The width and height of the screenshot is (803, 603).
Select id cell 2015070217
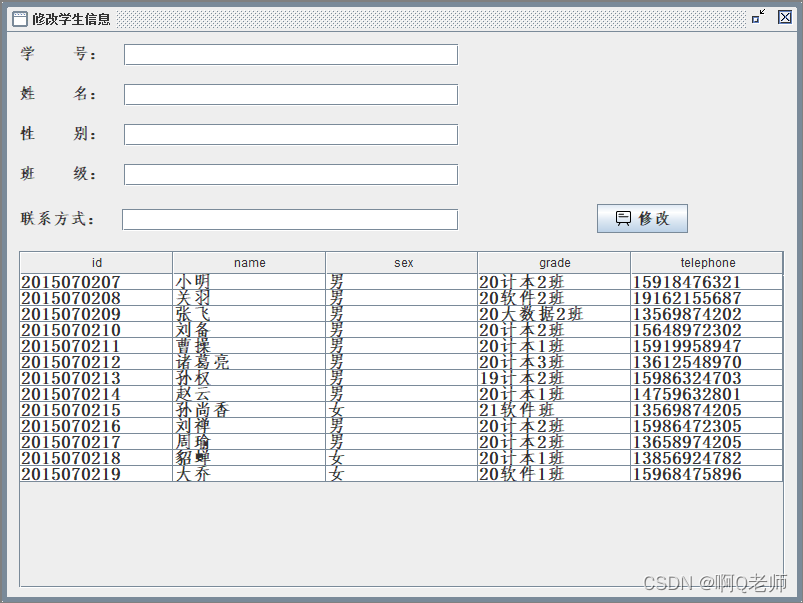[x=96, y=442]
